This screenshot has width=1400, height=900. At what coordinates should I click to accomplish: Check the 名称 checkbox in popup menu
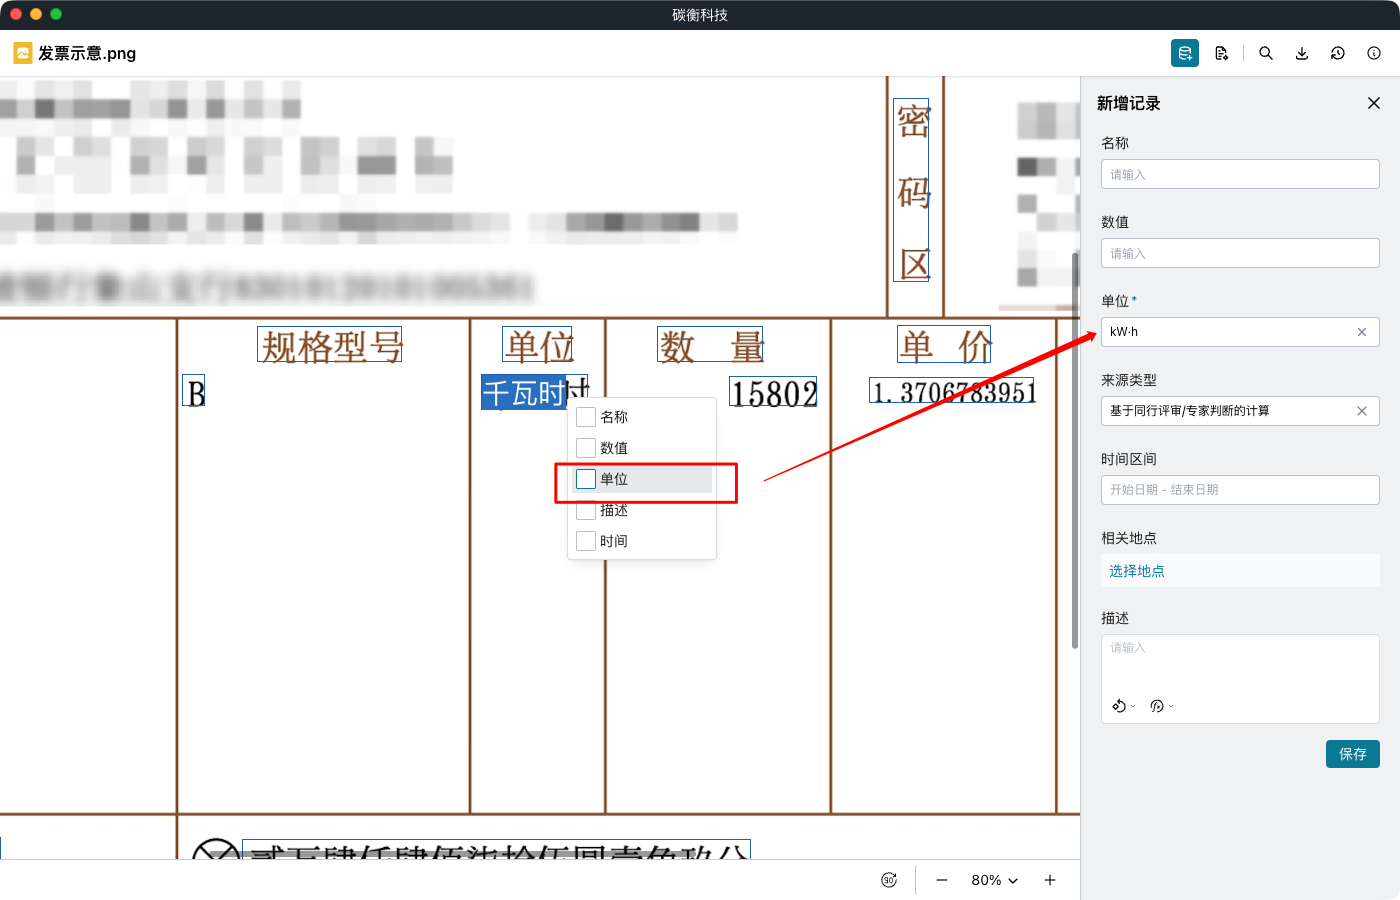585,417
